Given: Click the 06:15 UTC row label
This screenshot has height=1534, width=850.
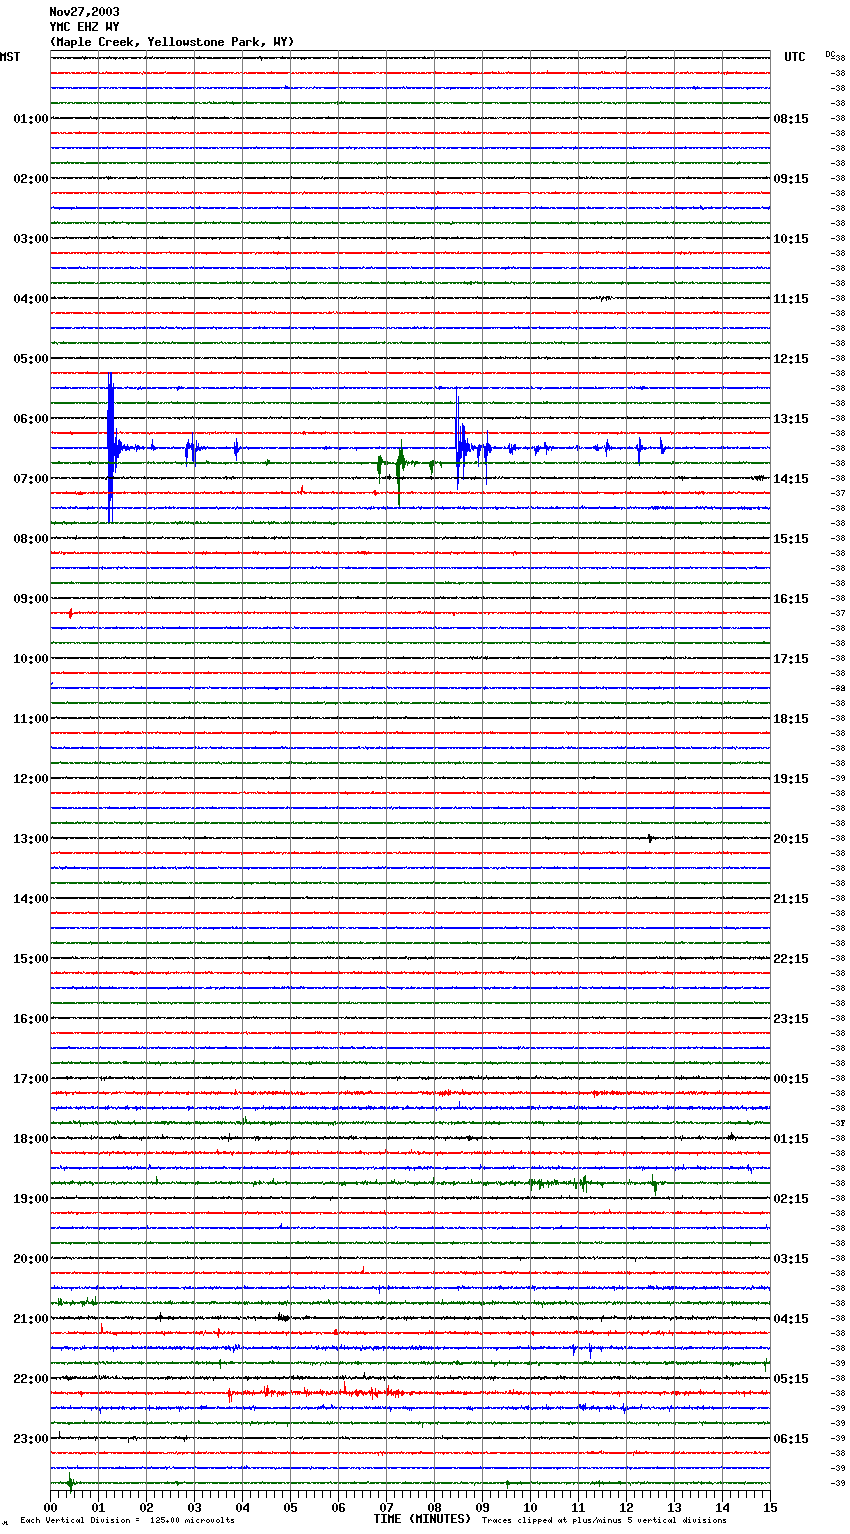Looking at the screenshot, I should pos(791,1439).
